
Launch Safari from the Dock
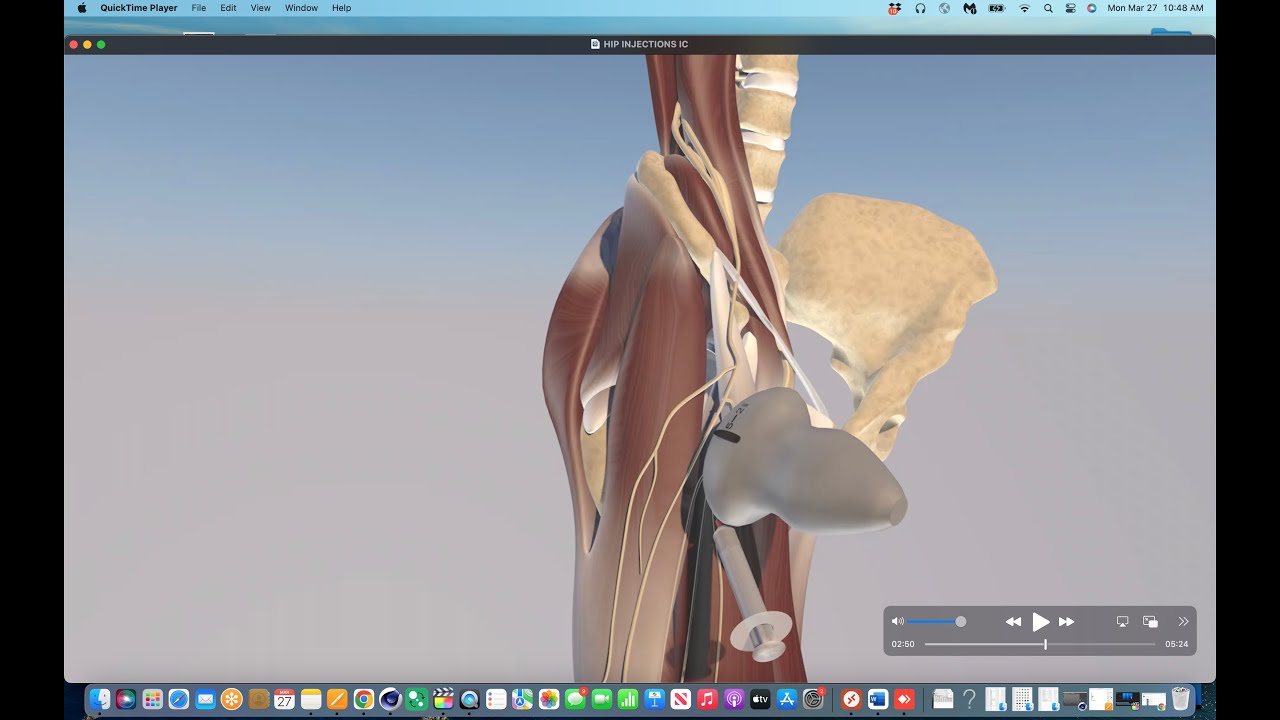(x=179, y=699)
